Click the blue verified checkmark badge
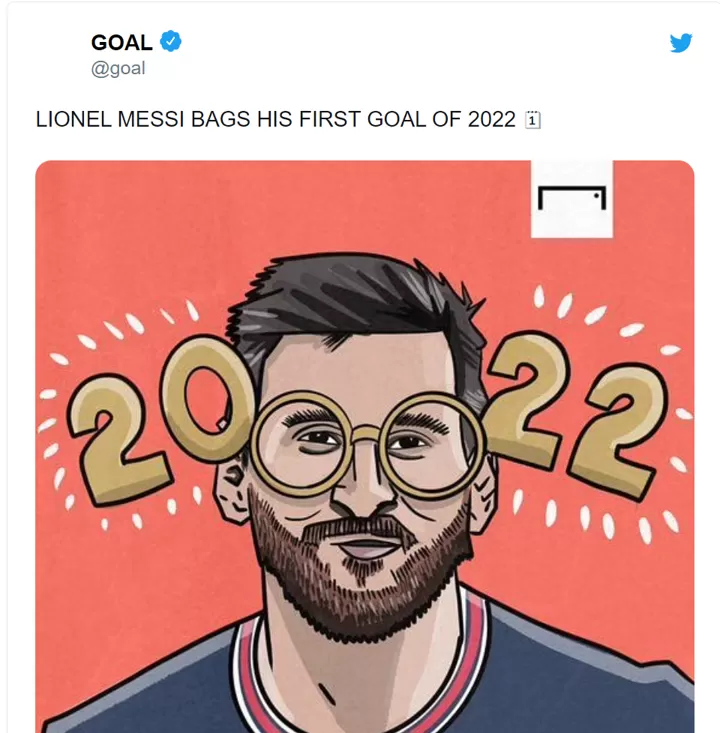Image resolution: width=720 pixels, height=733 pixels. [x=171, y=42]
